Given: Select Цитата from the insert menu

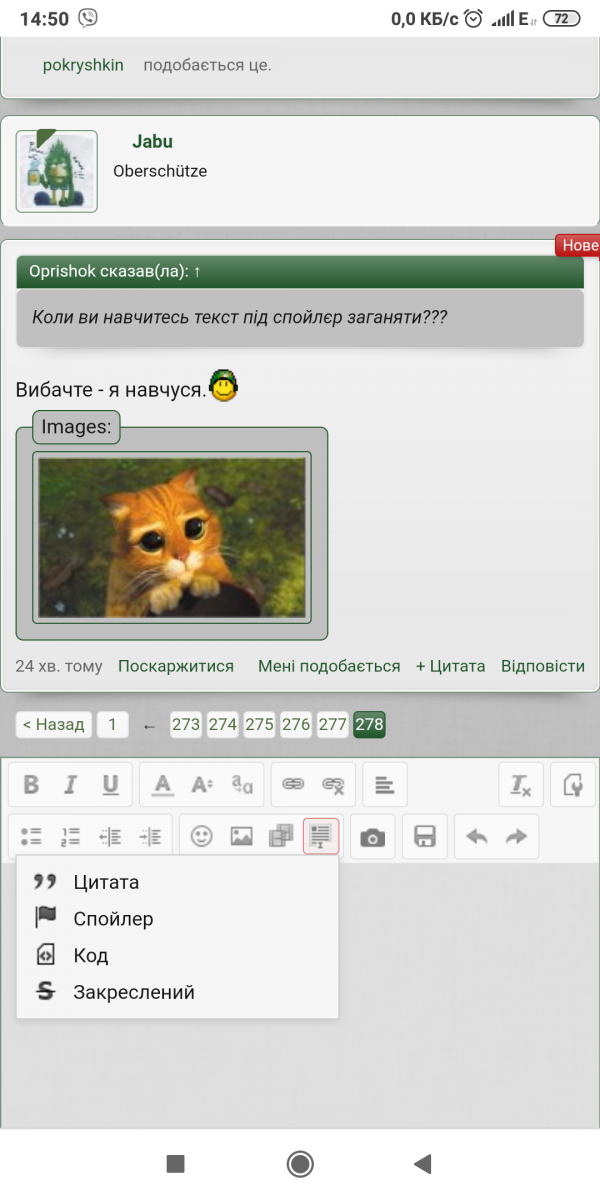Looking at the screenshot, I should click(x=177, y=882).
